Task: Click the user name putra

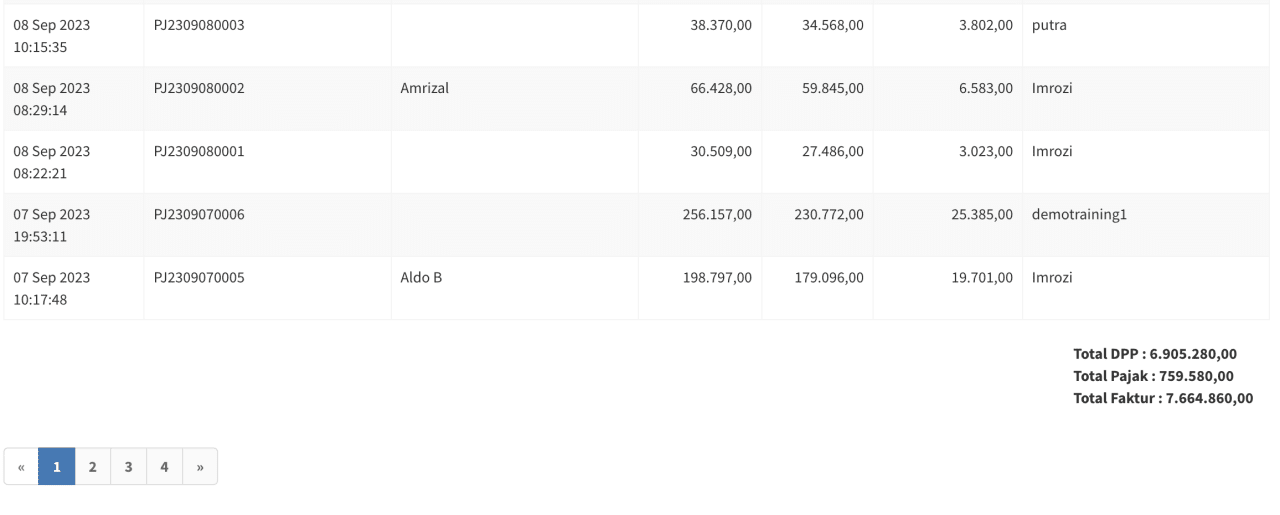Action: click(x=1049, y=25)
